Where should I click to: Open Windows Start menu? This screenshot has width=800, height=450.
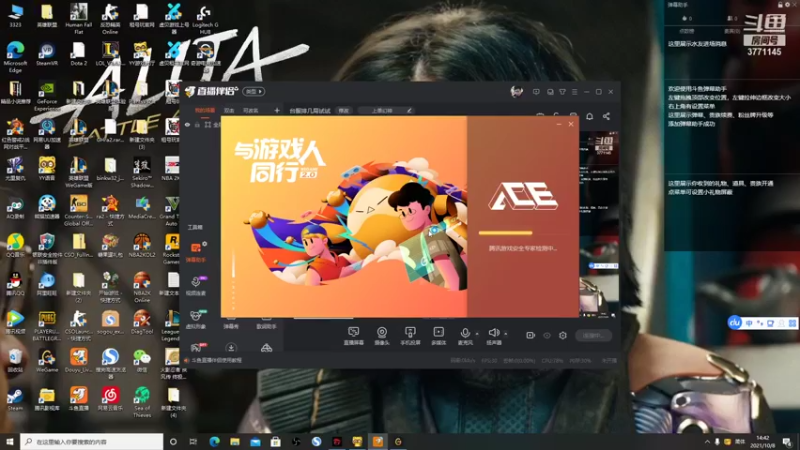[x=10, y=441]
